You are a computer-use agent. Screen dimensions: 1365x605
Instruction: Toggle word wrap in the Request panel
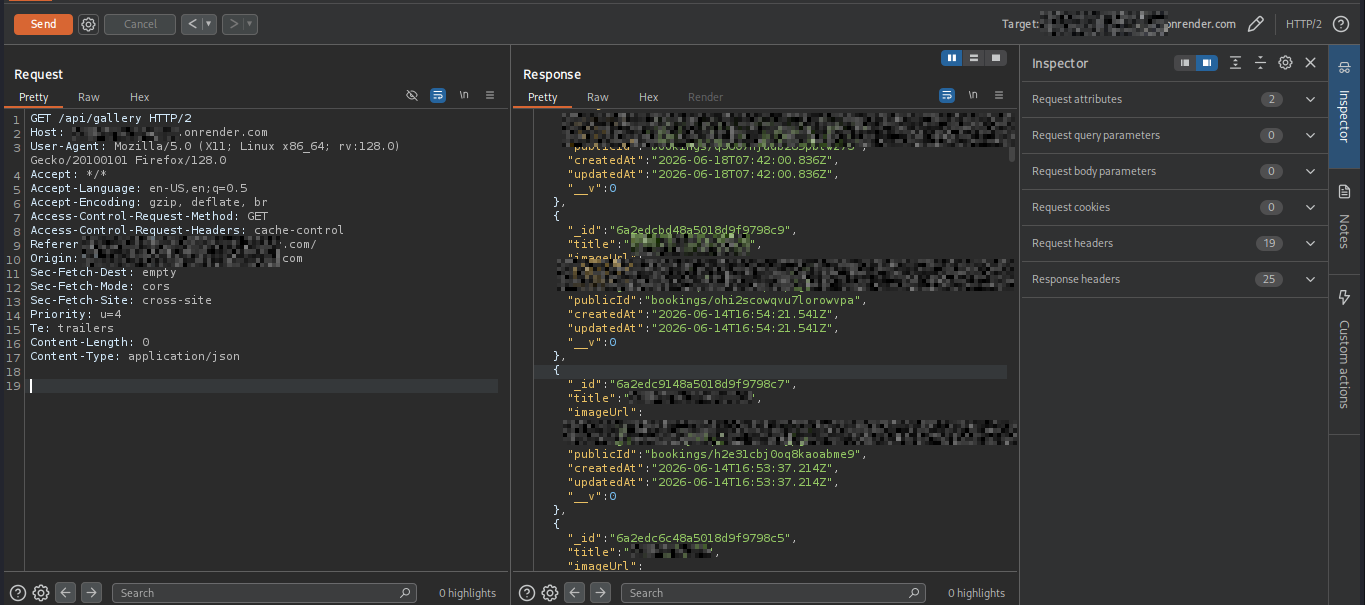(x=438, y=96)
